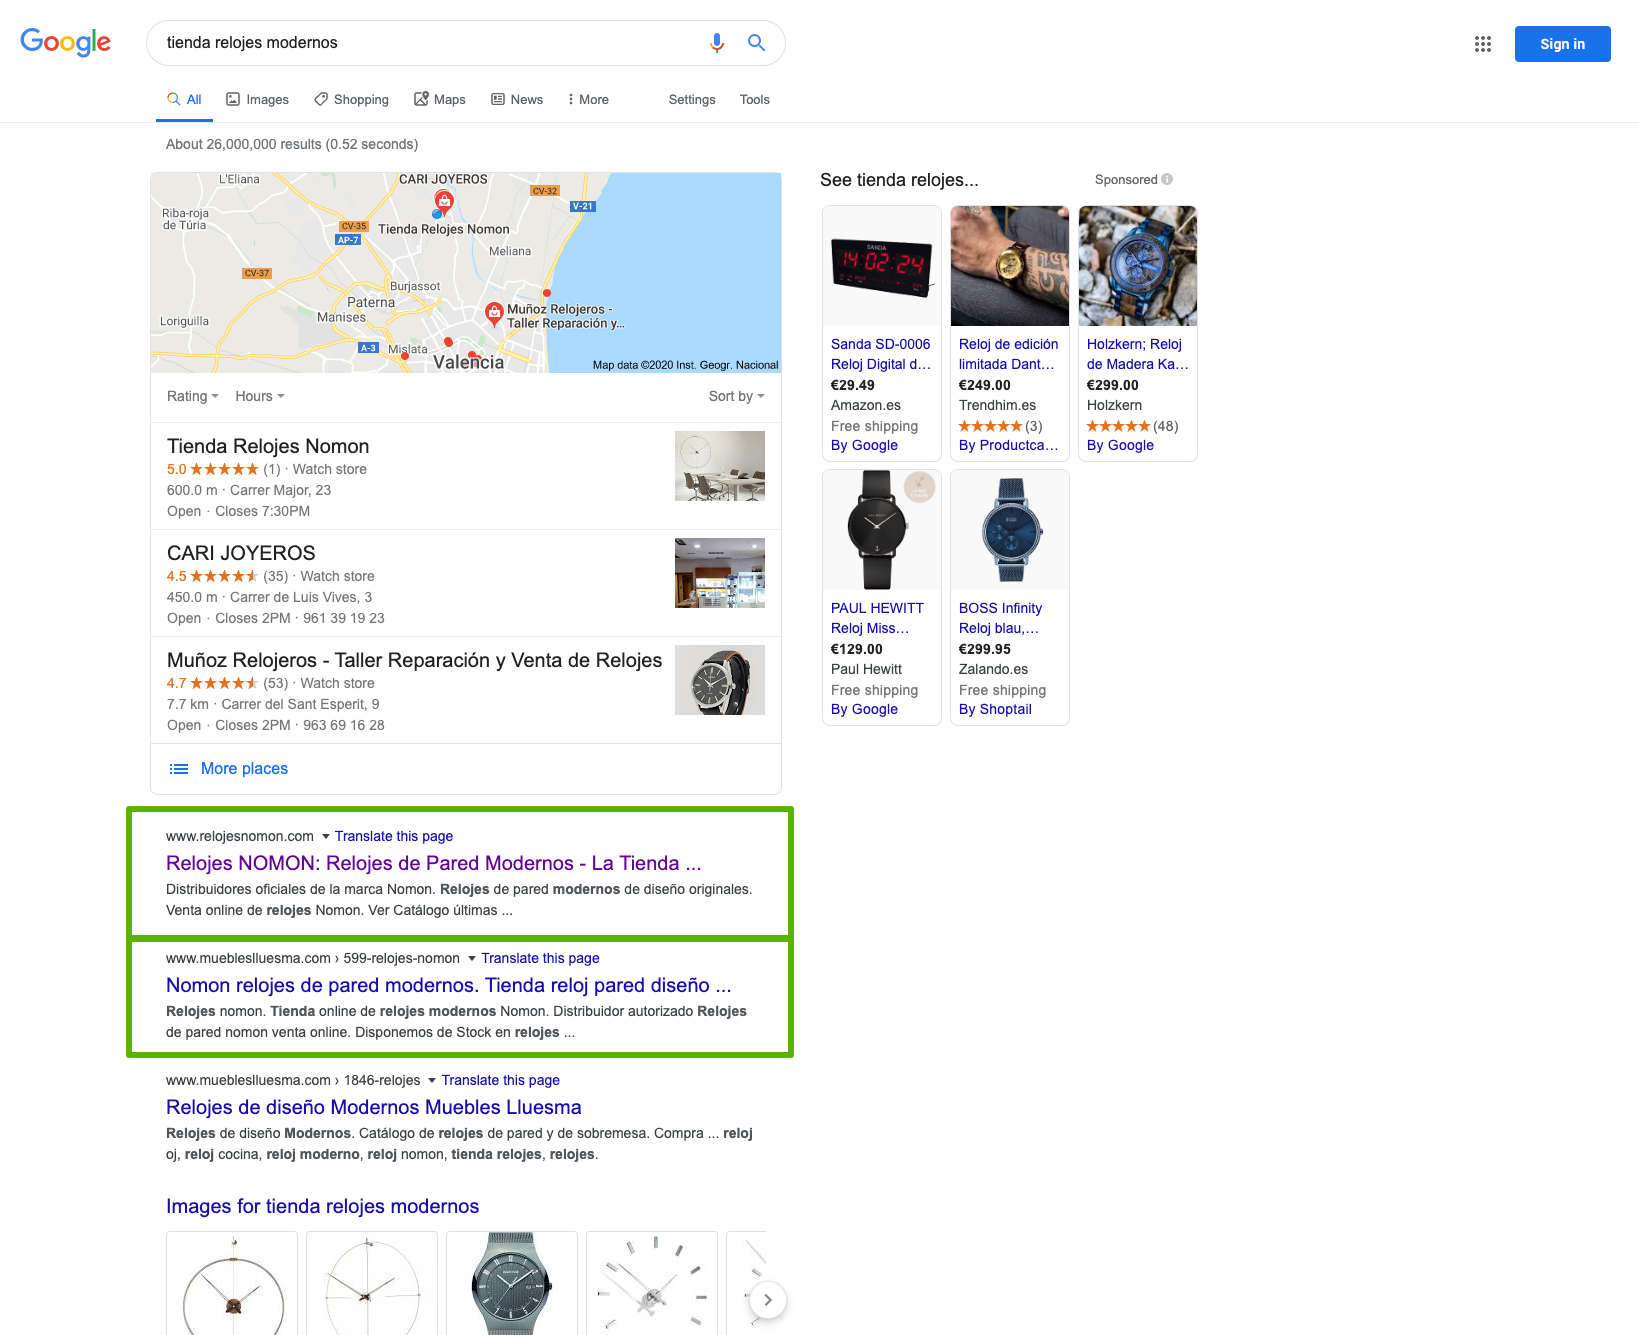The height and width of the screenshot is (1335, 1639).
Task: Click the Sponsored info icon
Action: [1167, 180]
